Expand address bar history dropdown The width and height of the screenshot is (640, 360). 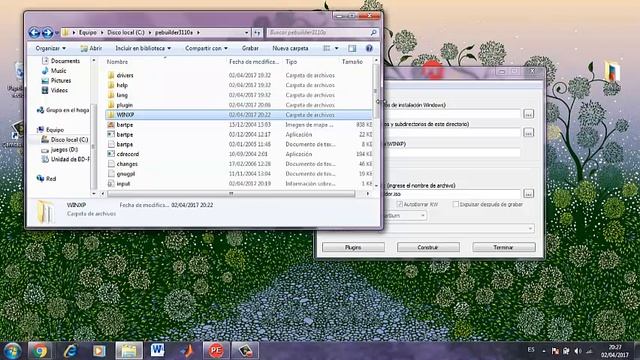(x=247, y=32)
